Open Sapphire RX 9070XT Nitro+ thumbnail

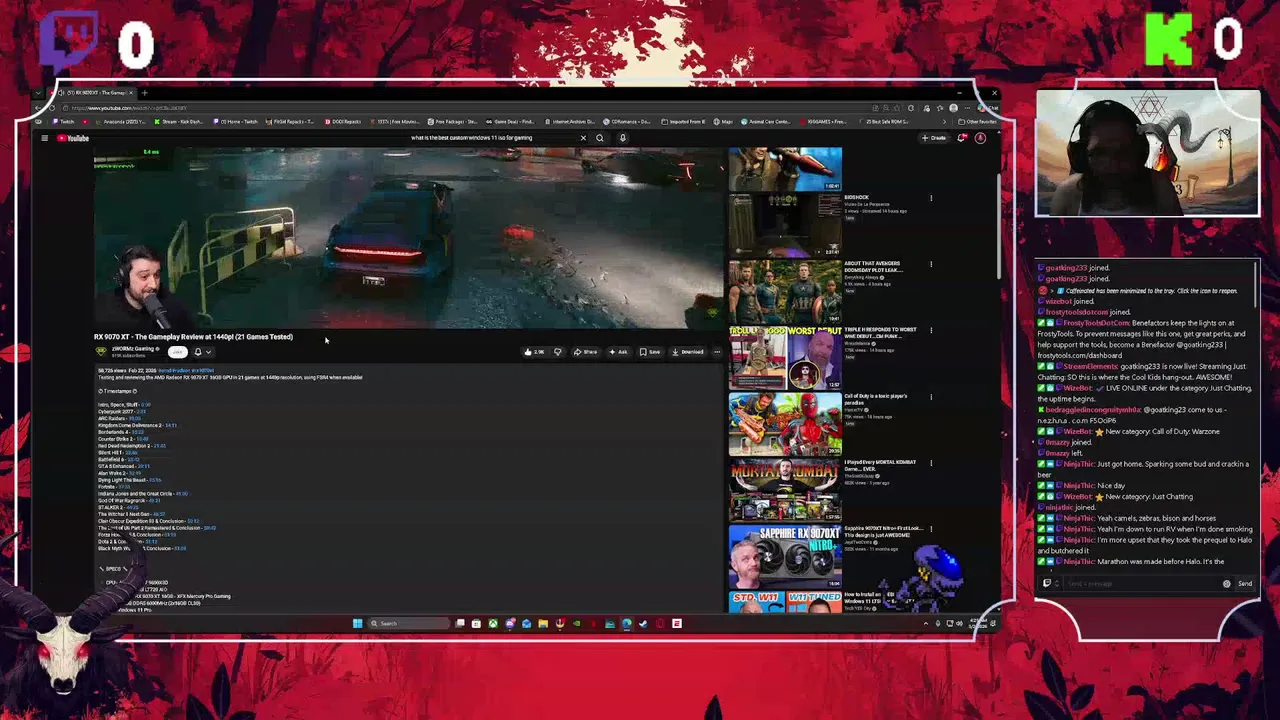[x=785, y=556]
